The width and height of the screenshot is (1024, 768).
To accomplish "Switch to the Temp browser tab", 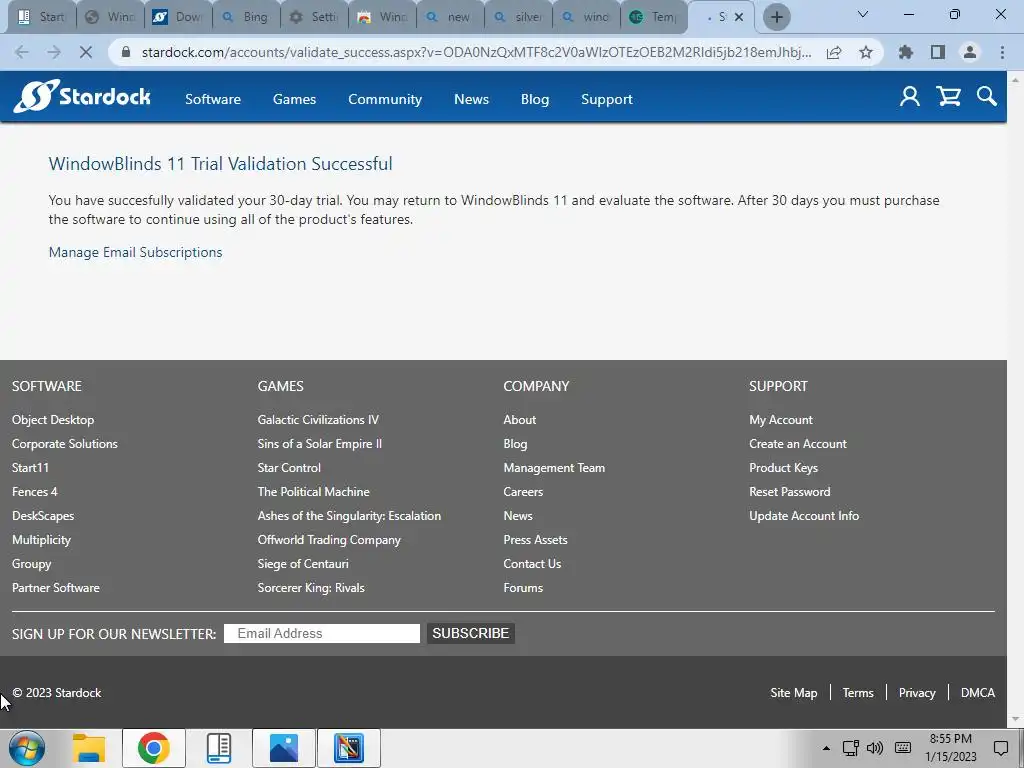I will 654,18.
